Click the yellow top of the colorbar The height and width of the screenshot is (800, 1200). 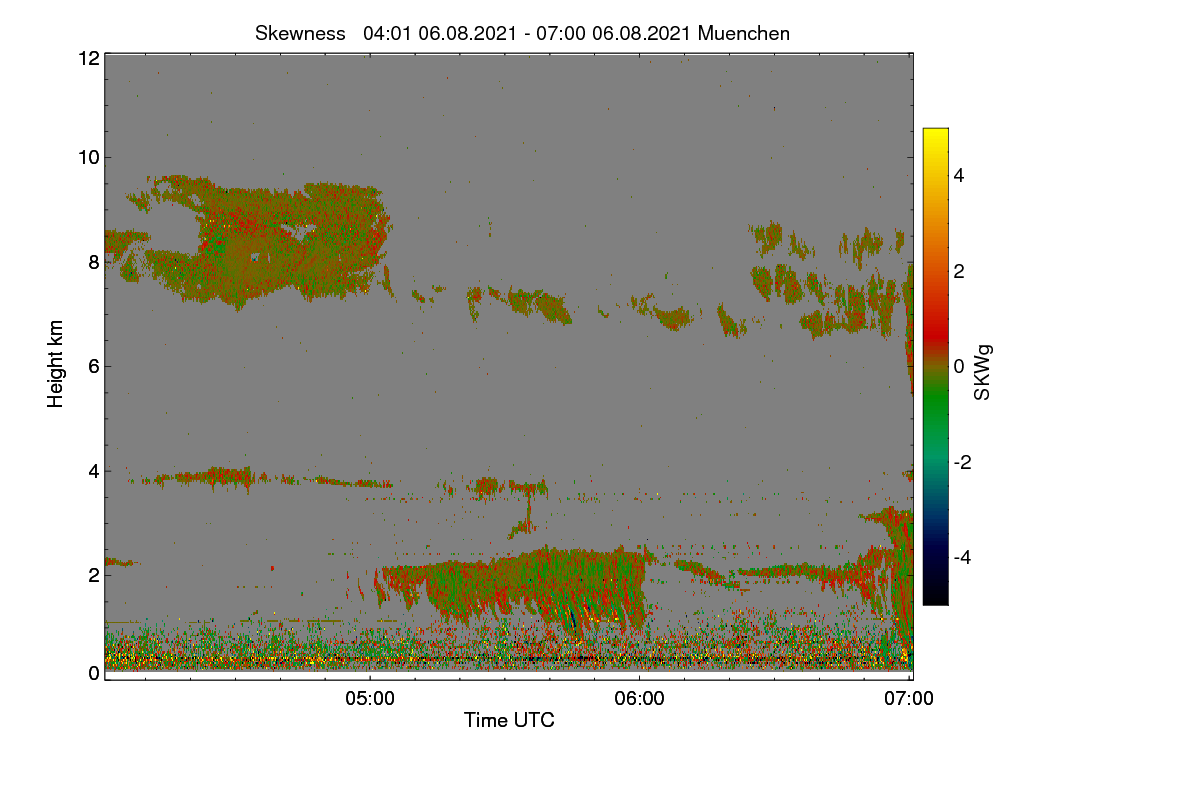pyautogui.click(x=935, y=138)
